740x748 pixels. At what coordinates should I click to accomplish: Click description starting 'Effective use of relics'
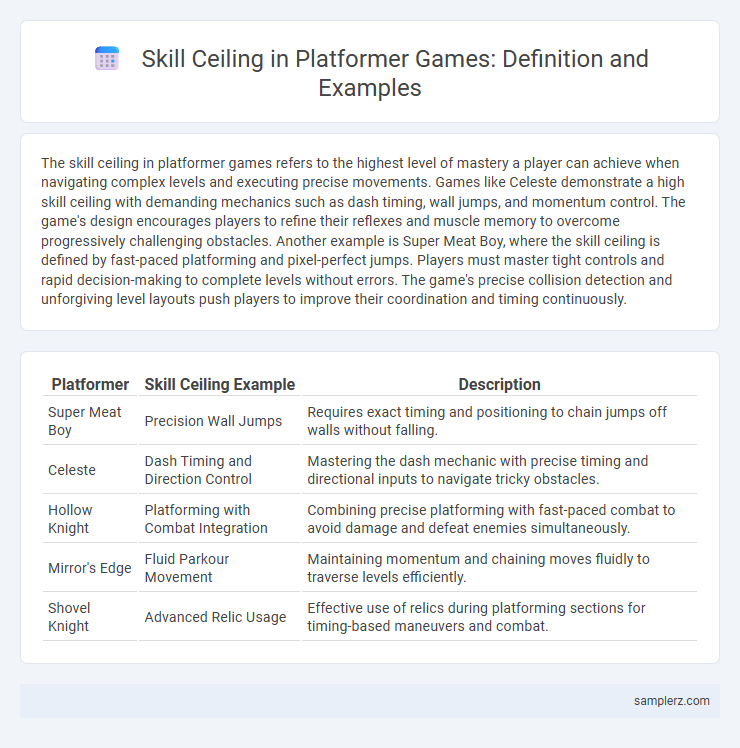point(499,617)
